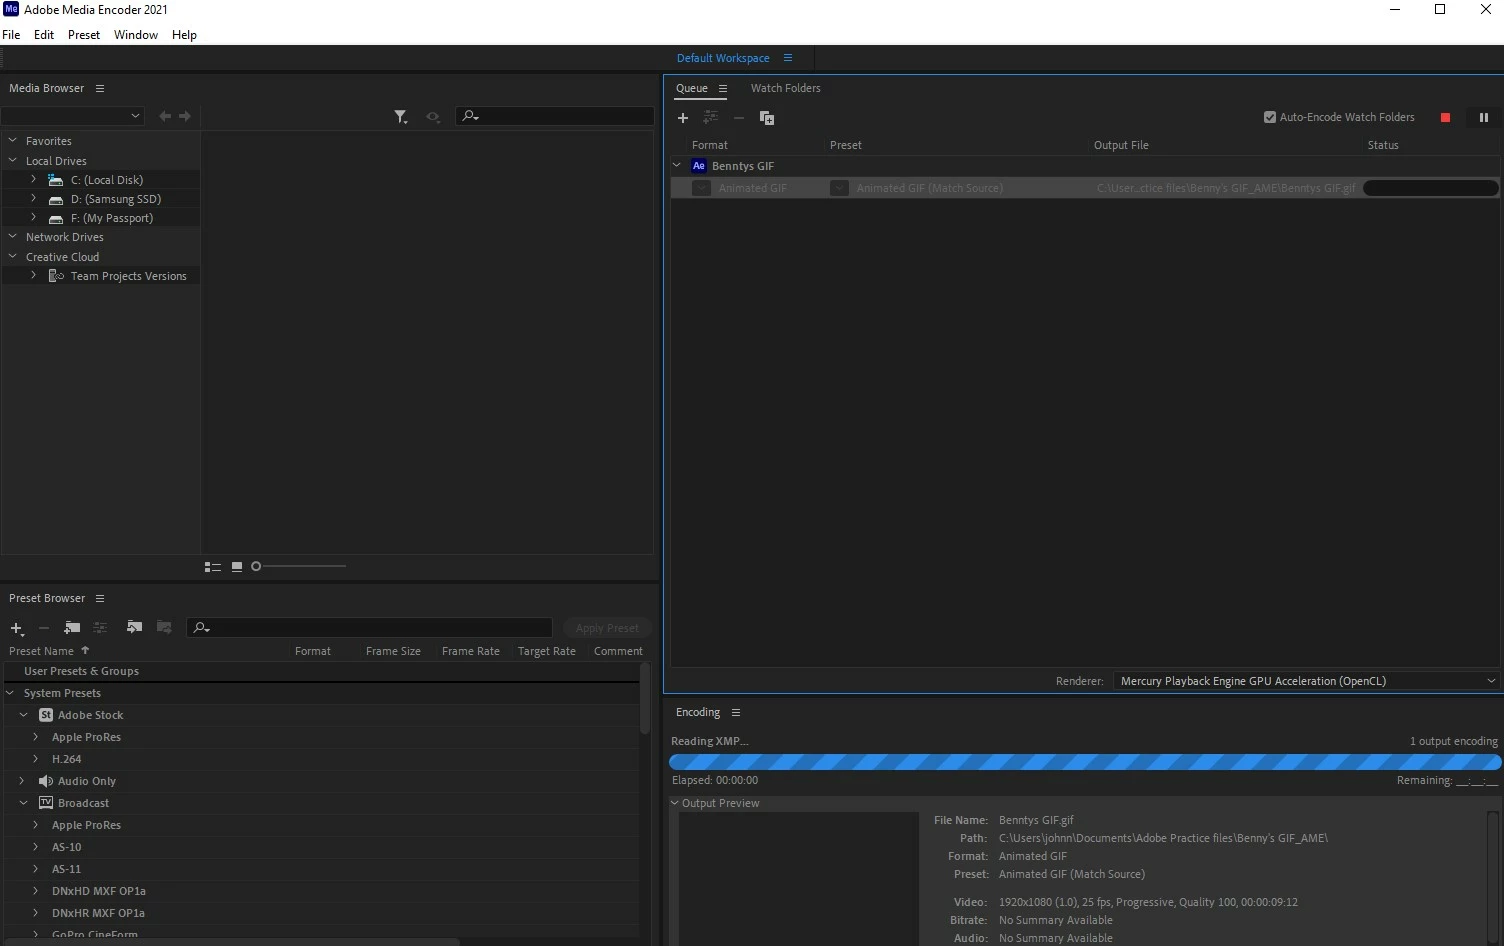
Task: Open the Encoding panel menu icon
Action: [736, 713]
